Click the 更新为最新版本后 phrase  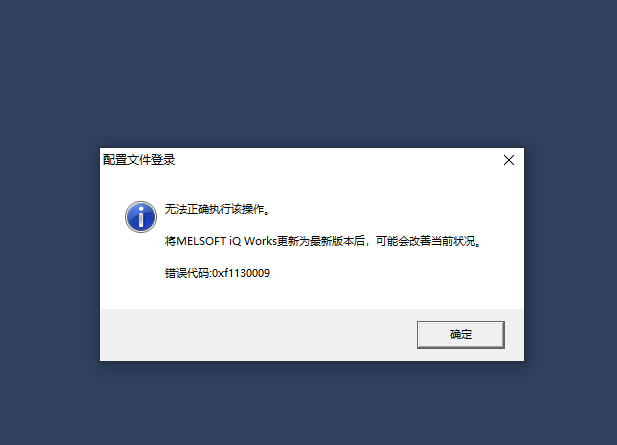[321, 241]
